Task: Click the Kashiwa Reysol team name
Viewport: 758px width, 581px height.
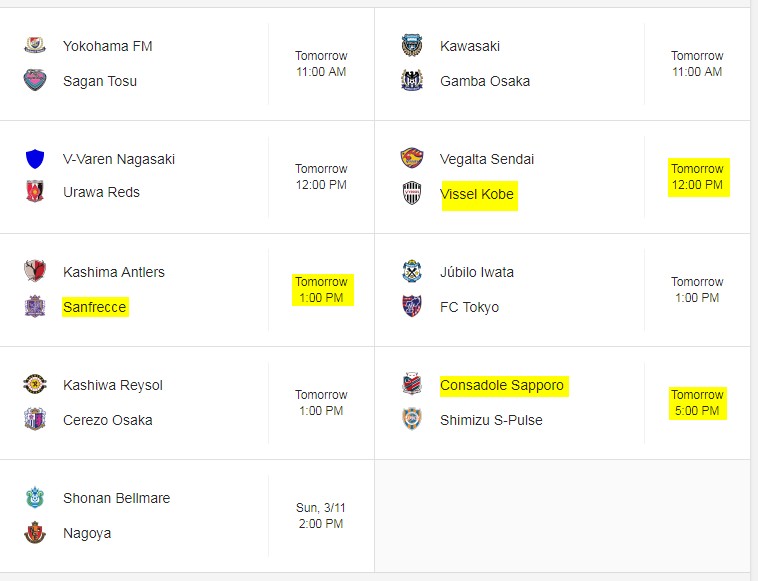Action: 113,385
